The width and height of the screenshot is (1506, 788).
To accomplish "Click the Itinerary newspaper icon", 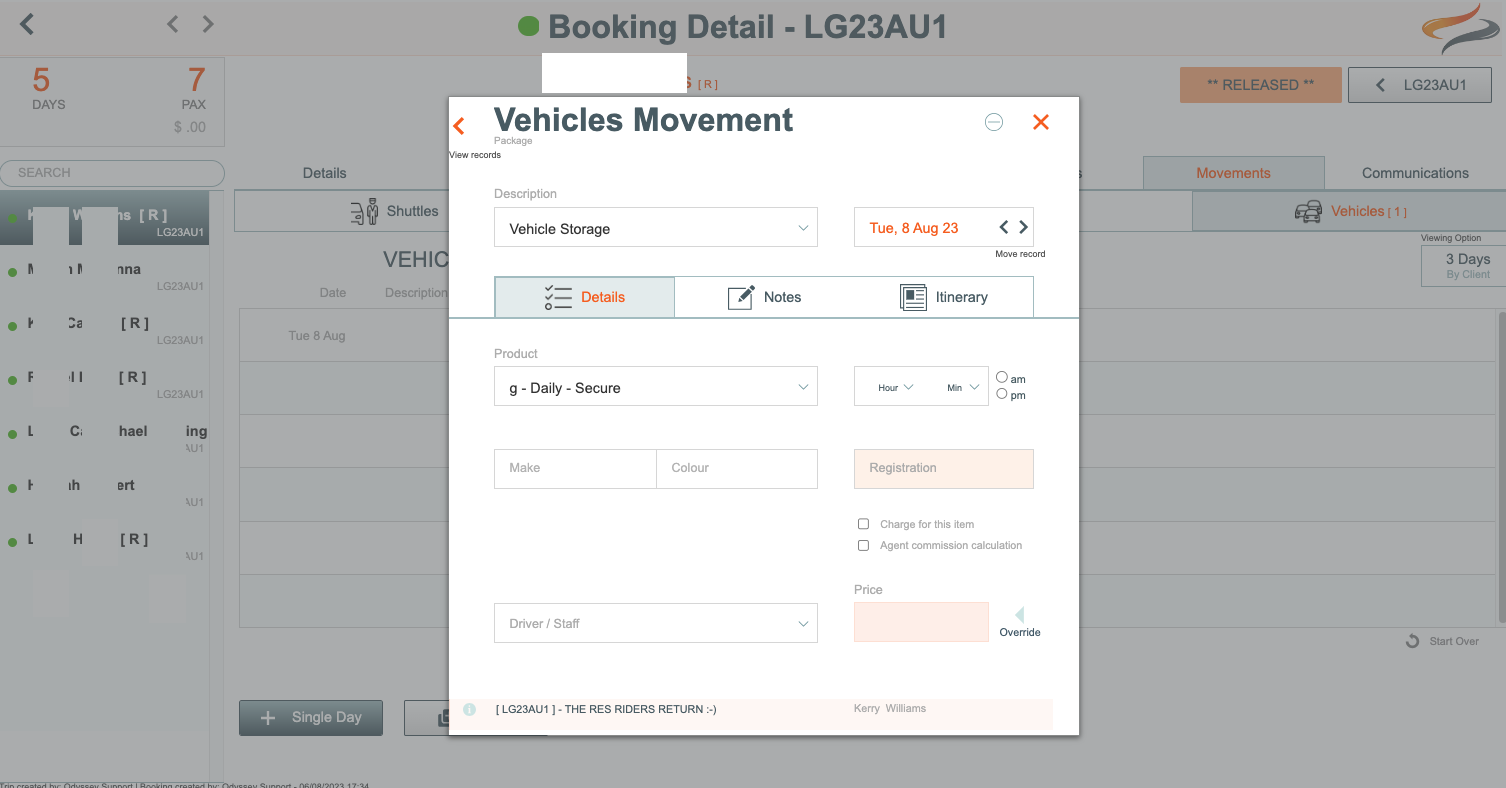I will pos(913,297).
